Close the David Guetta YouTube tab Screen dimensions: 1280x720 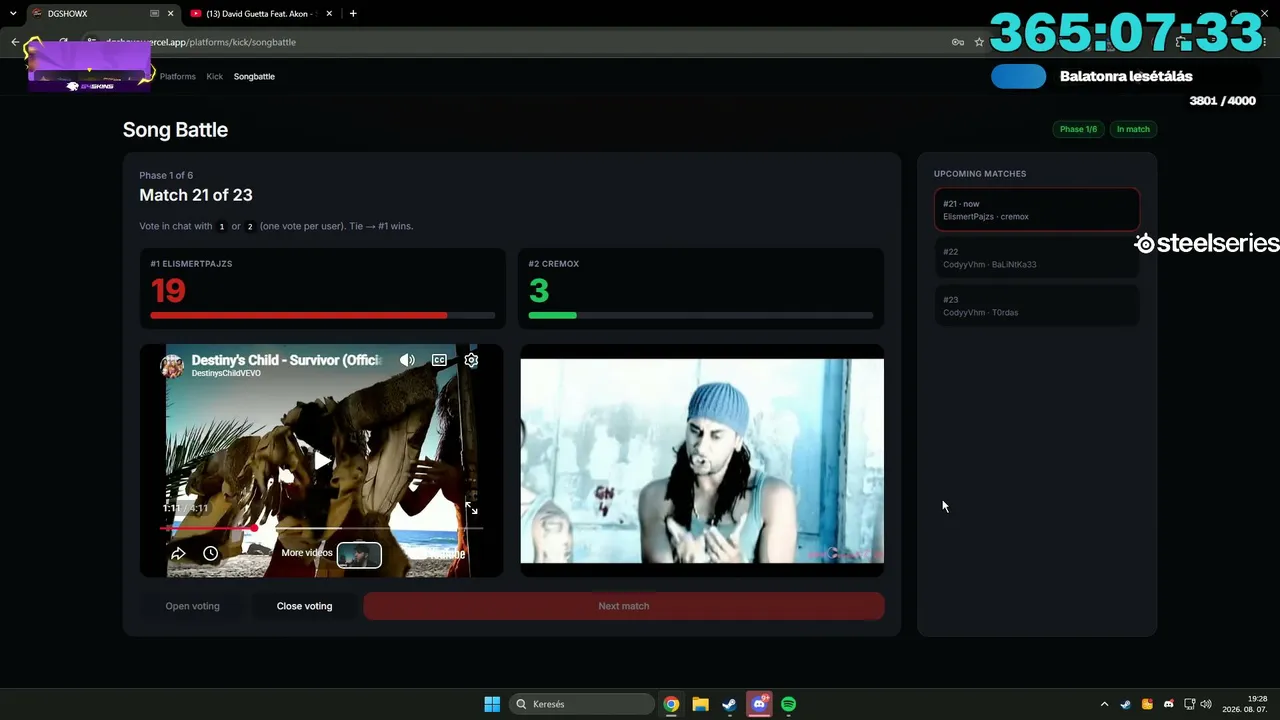(329, 14)
